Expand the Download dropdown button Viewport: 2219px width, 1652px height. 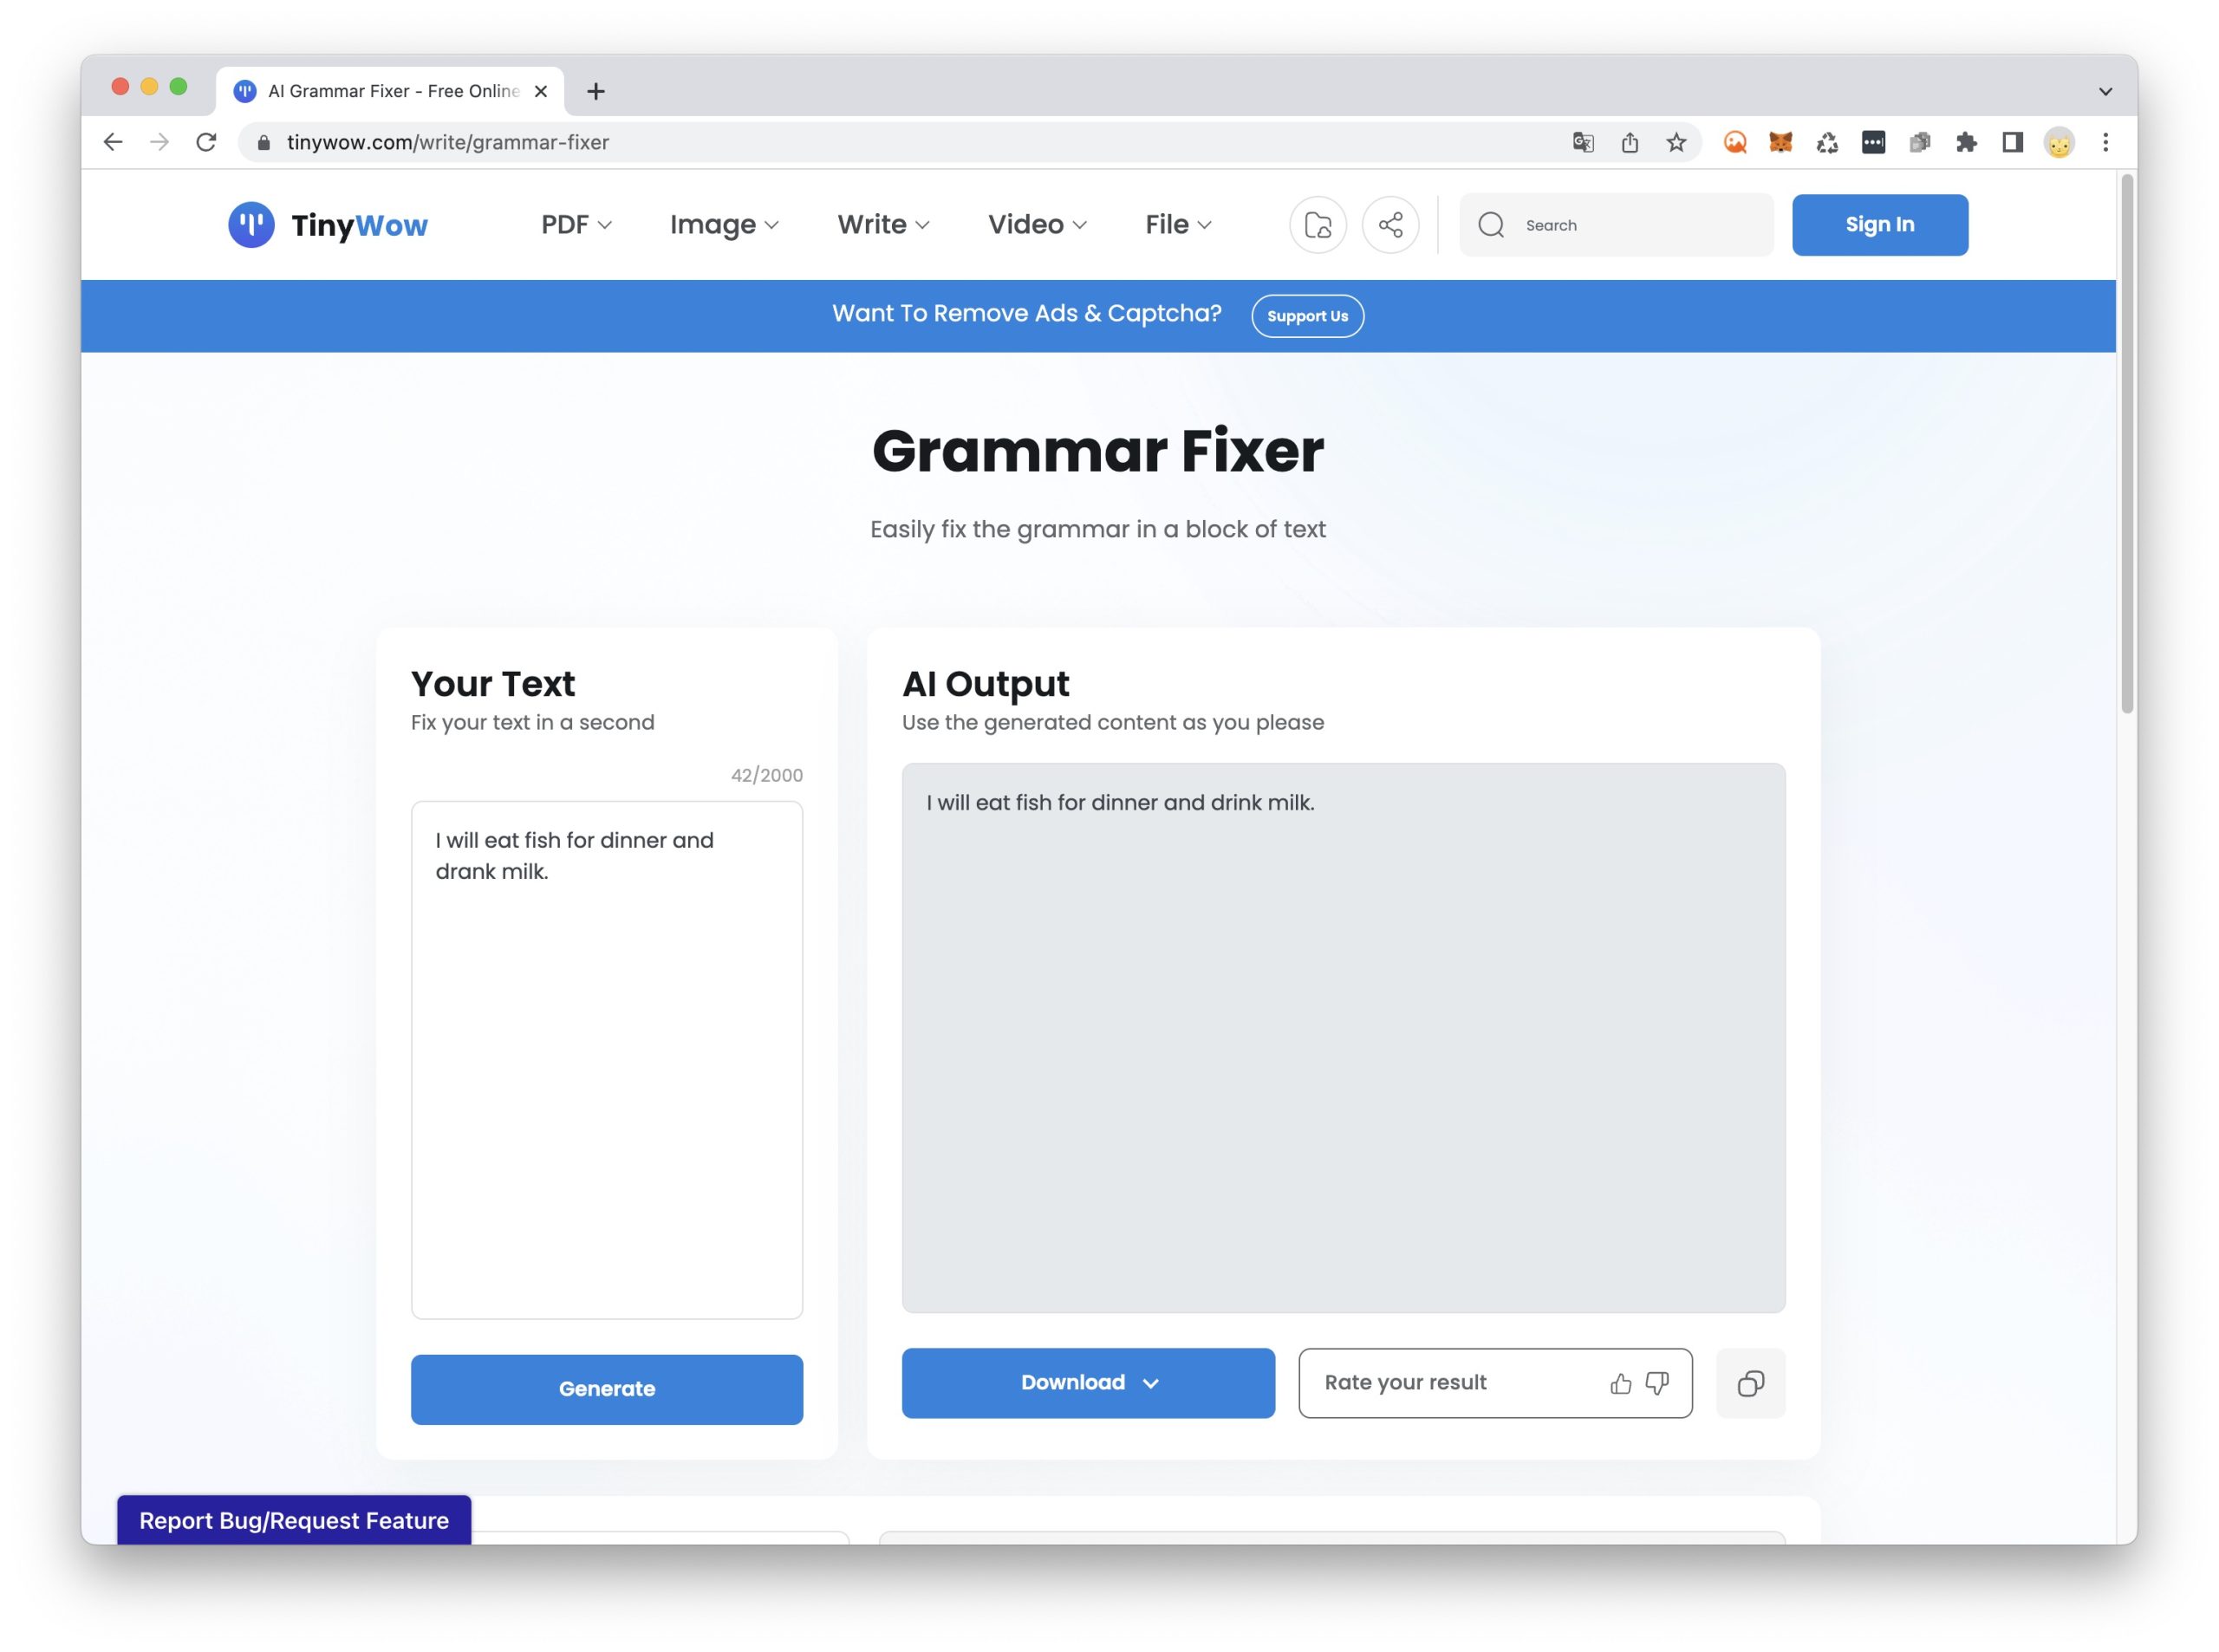pos(1088,1383)
